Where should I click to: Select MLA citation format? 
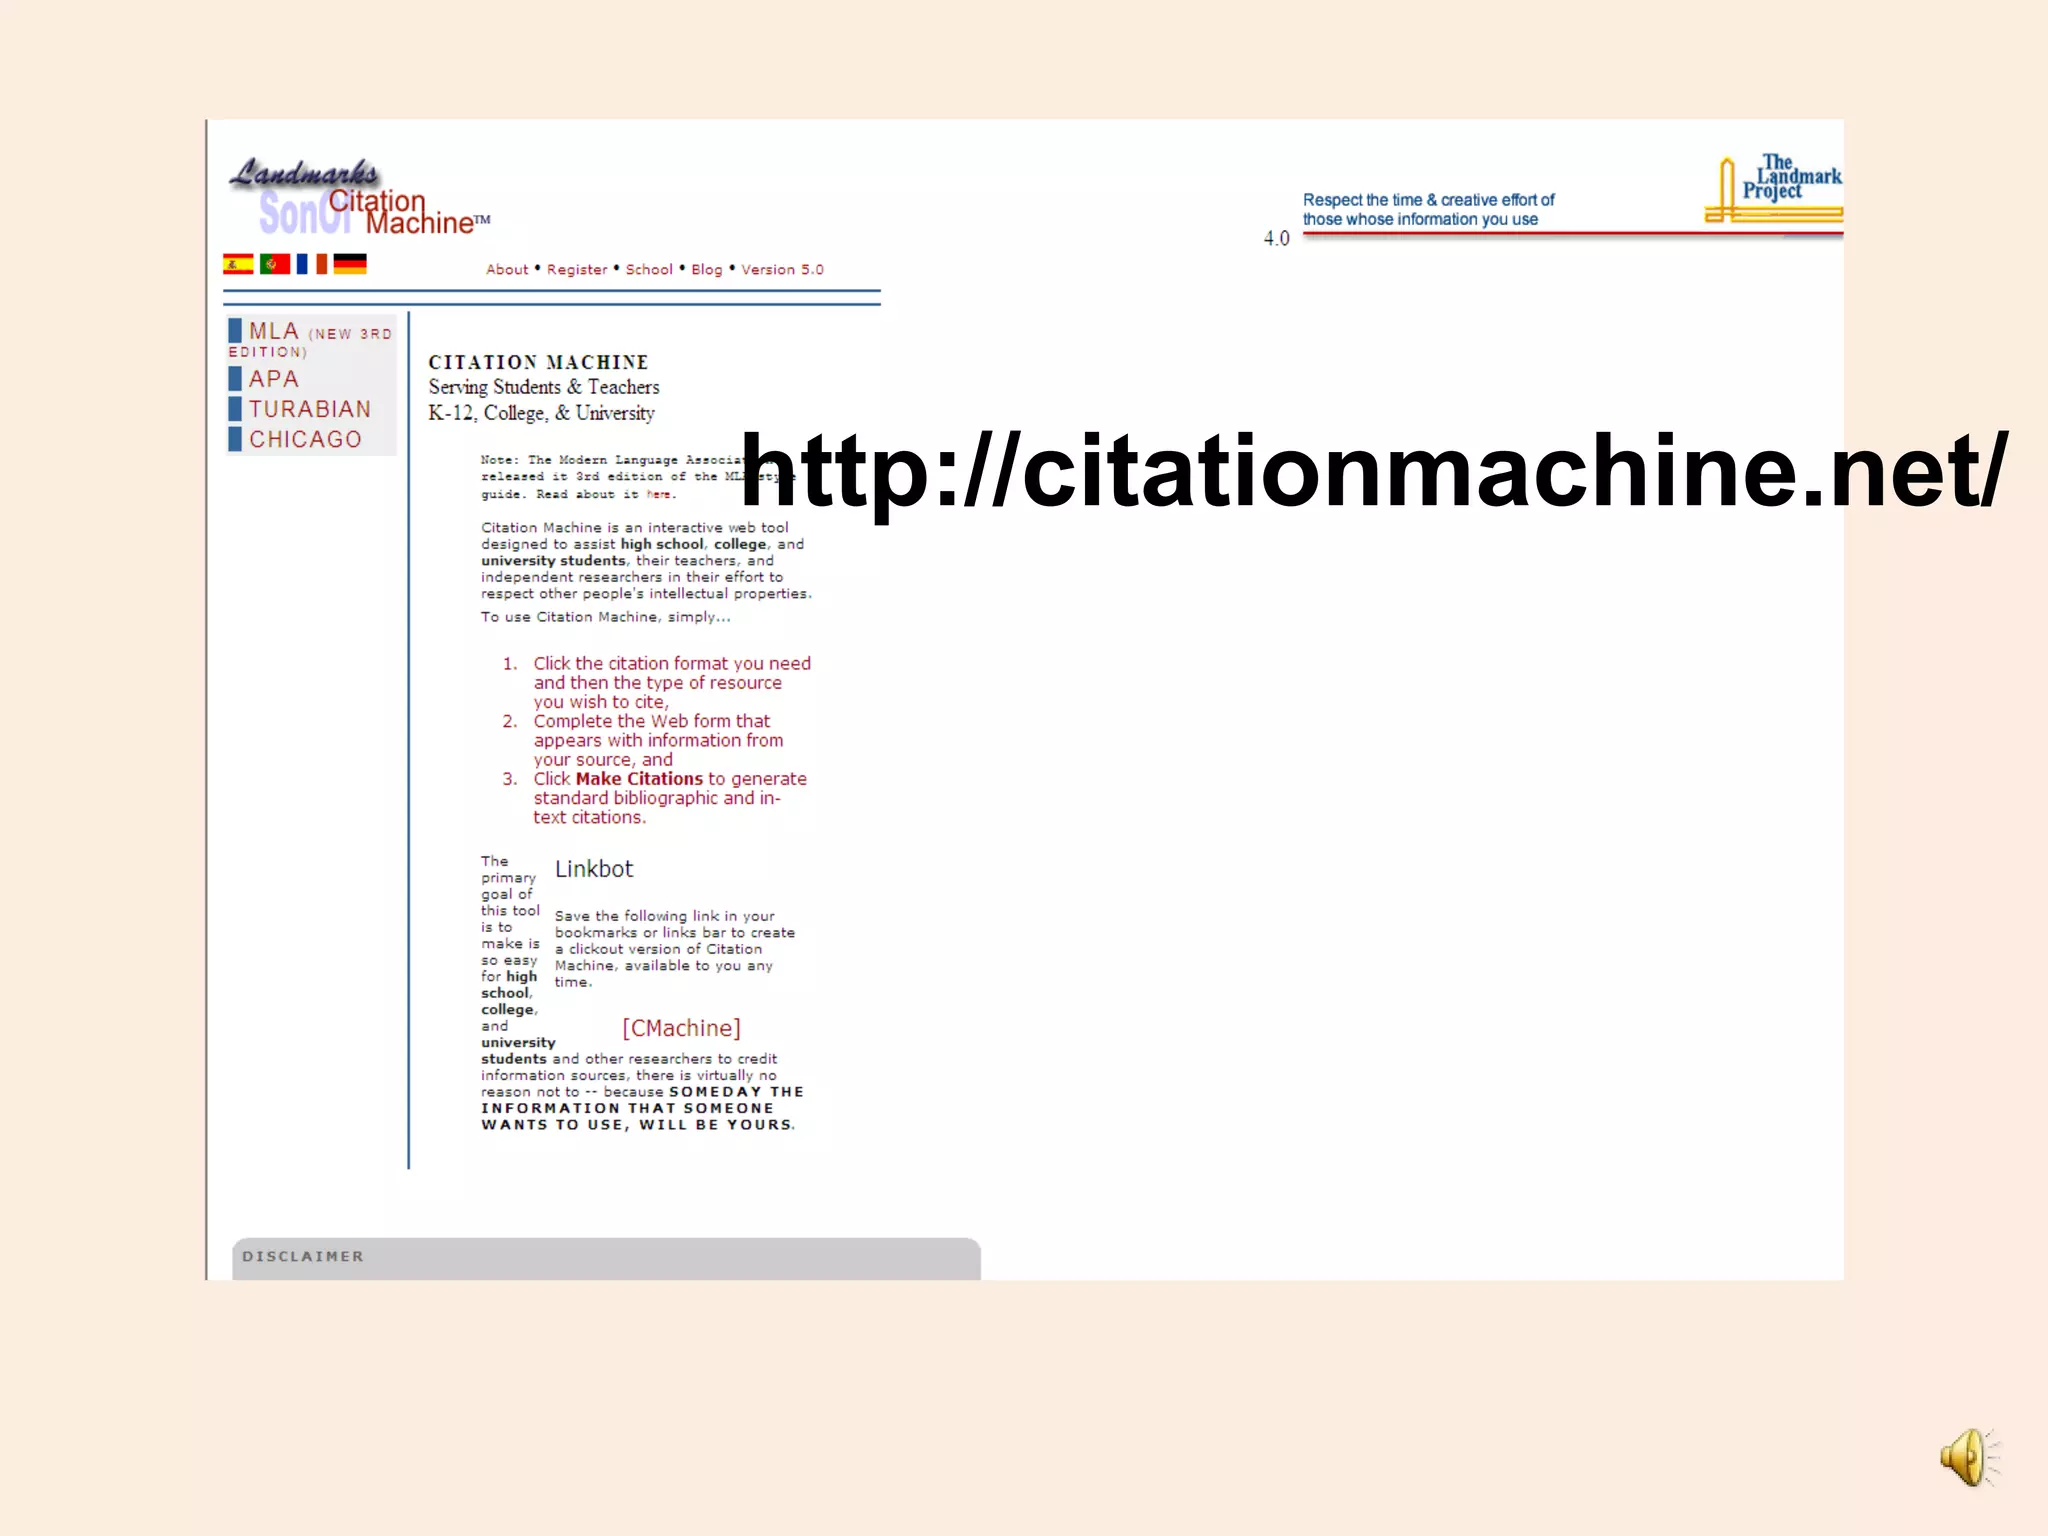coord(310,338)
